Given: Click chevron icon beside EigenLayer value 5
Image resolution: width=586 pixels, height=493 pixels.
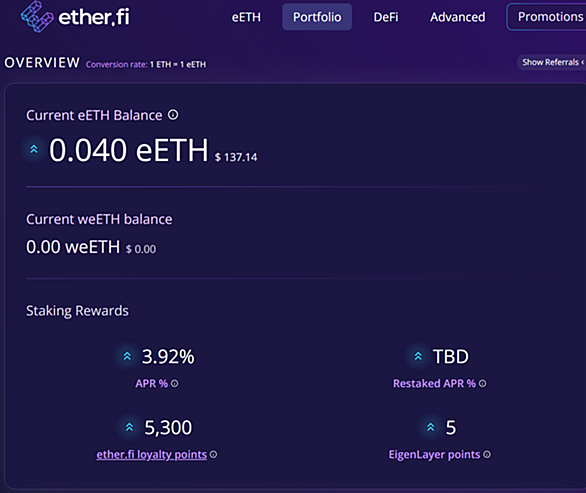Looking at the screenshot, I should (x=431, y=427).
